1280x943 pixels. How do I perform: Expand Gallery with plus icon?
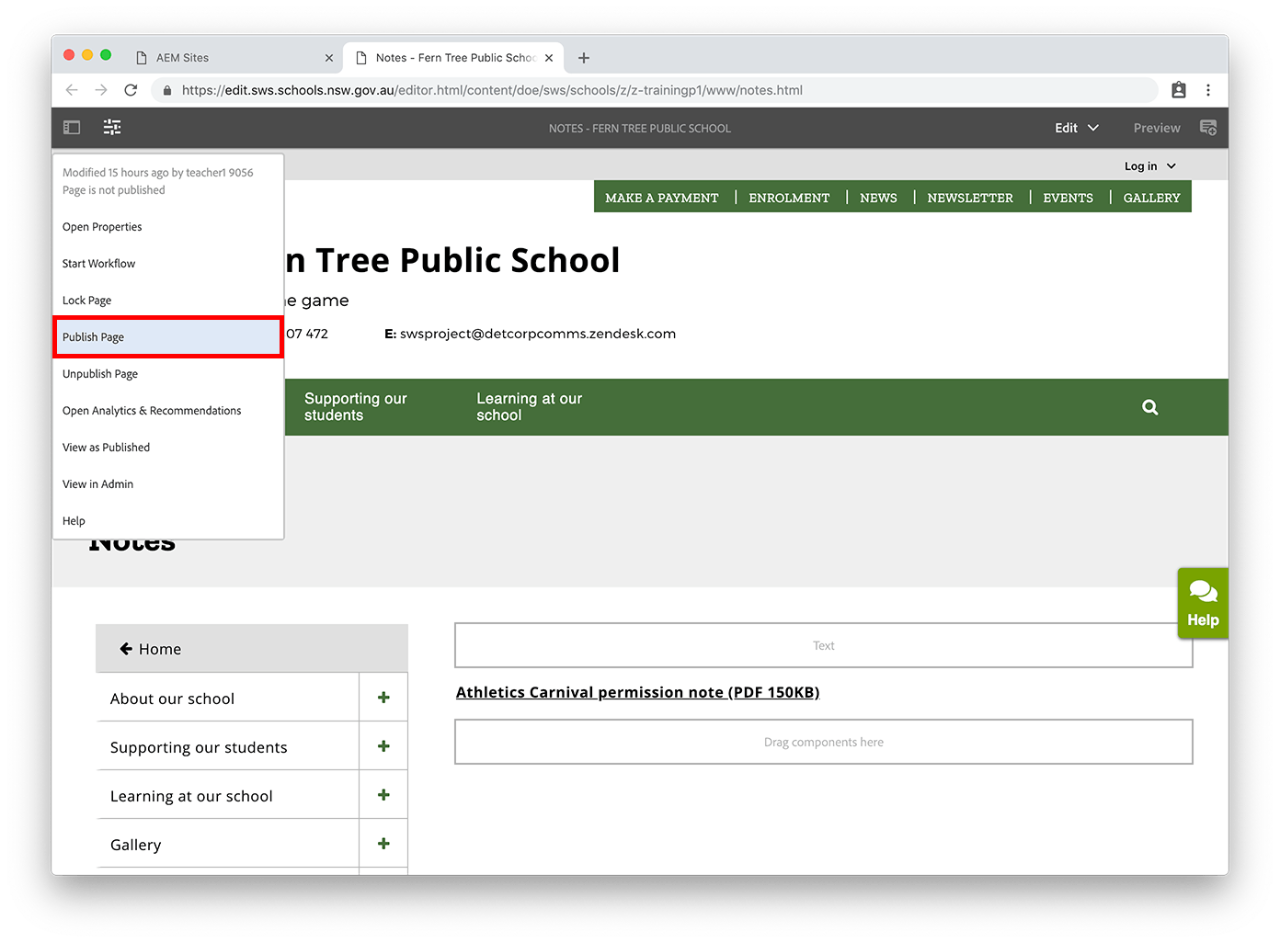point(383,844)
